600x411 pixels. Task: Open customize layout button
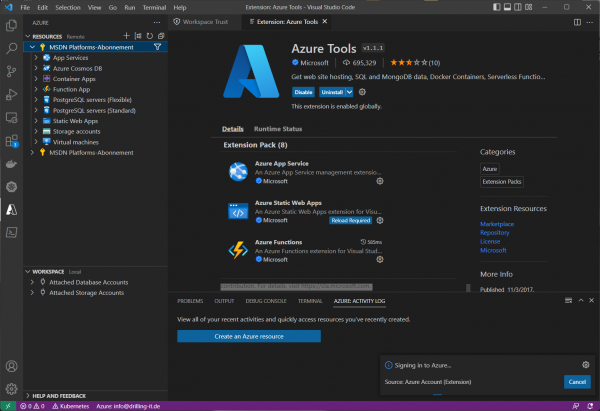pos(528,7)
